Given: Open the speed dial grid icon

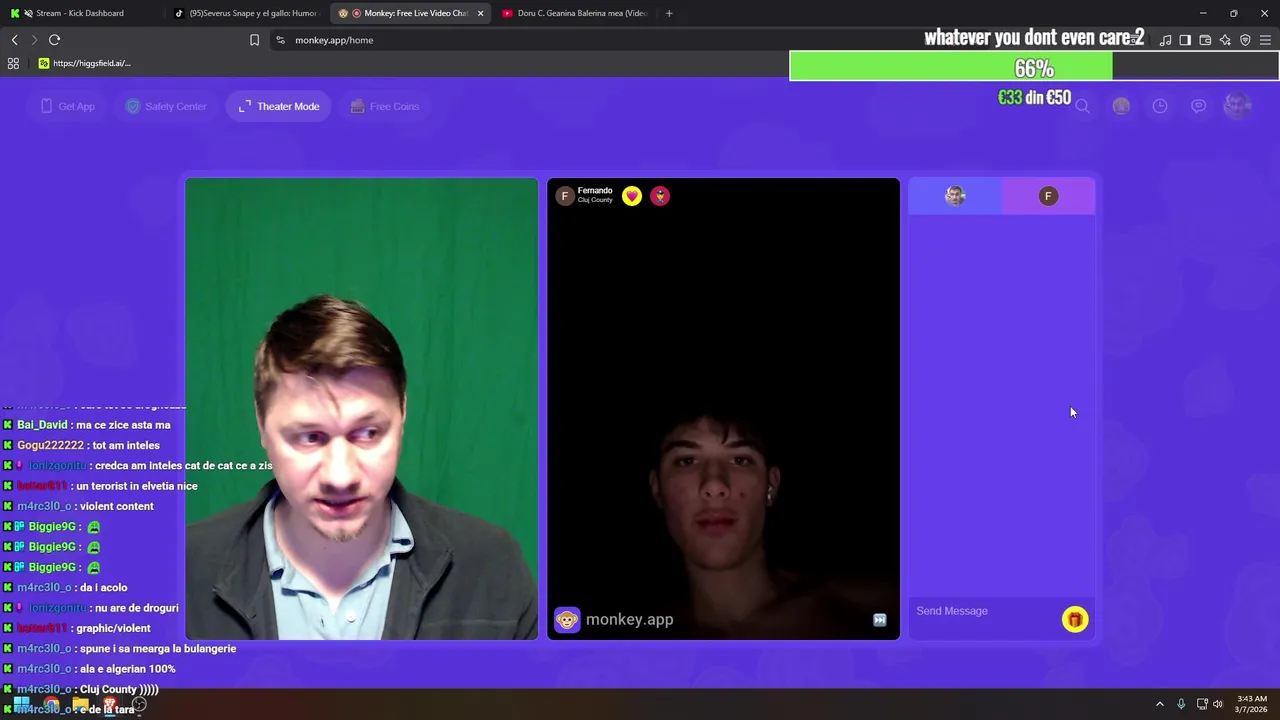Looking at the screenshot, I should 13,63.
